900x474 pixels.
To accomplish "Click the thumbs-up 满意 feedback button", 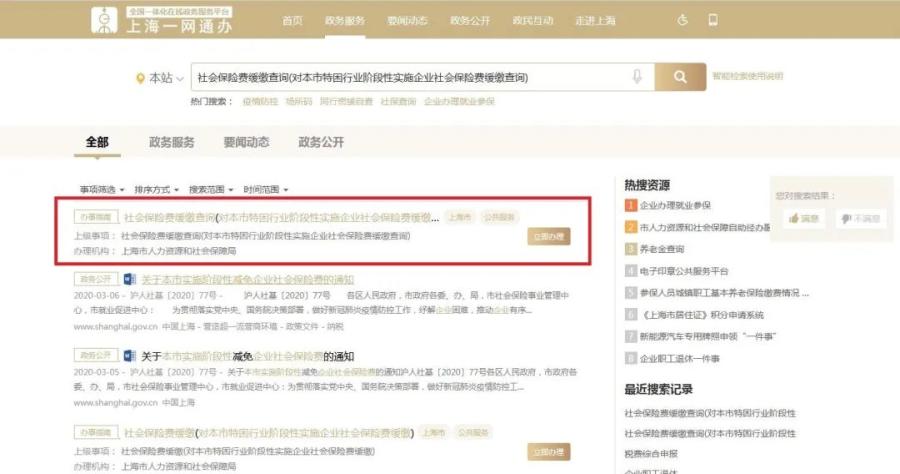I will click(804, 218).
